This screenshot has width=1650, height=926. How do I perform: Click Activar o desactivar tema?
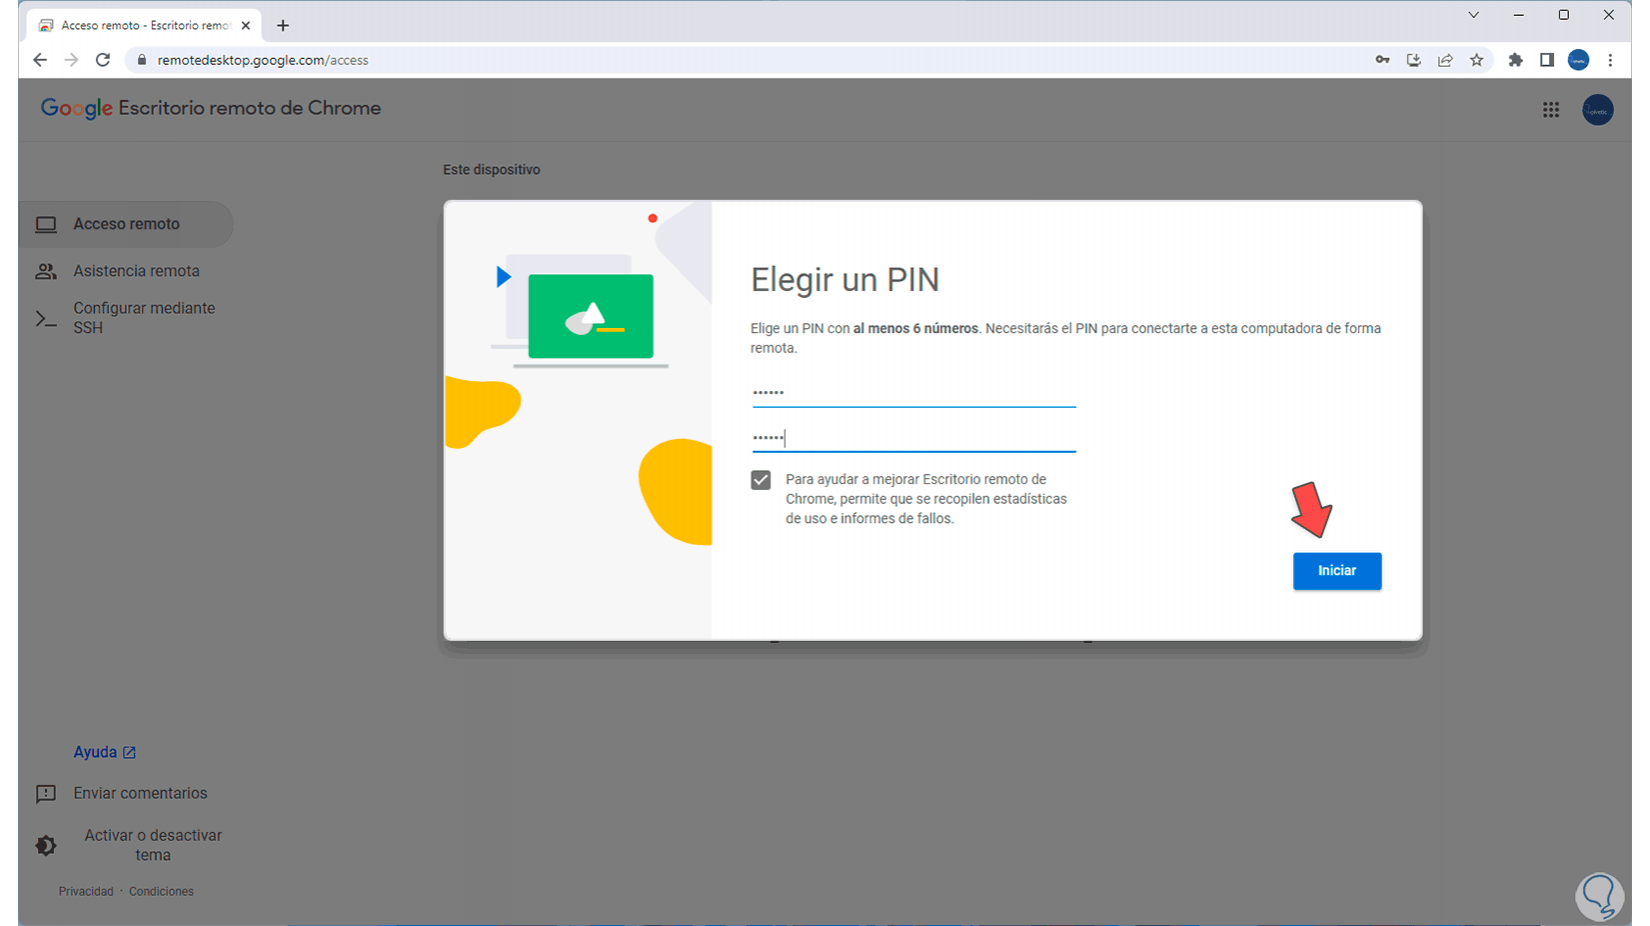[x=153, y=845]
